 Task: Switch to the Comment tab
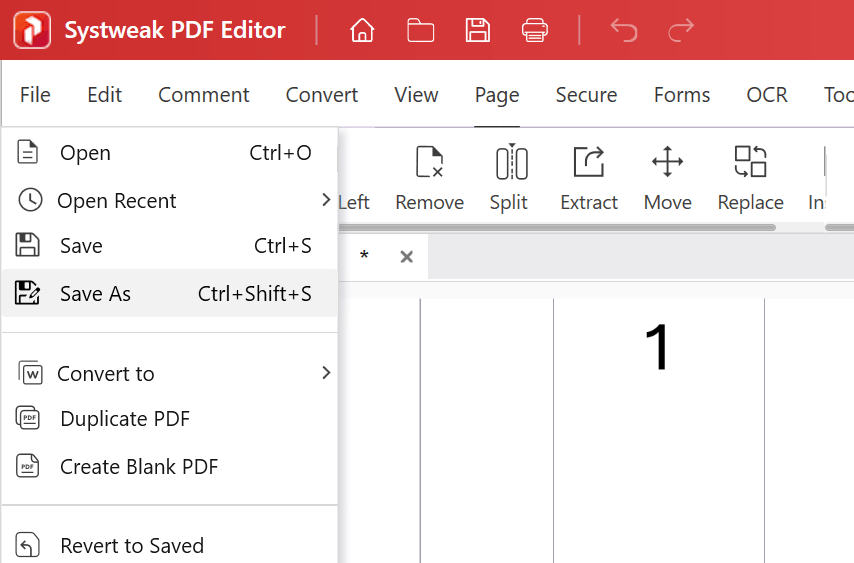(x=204, y=95)
